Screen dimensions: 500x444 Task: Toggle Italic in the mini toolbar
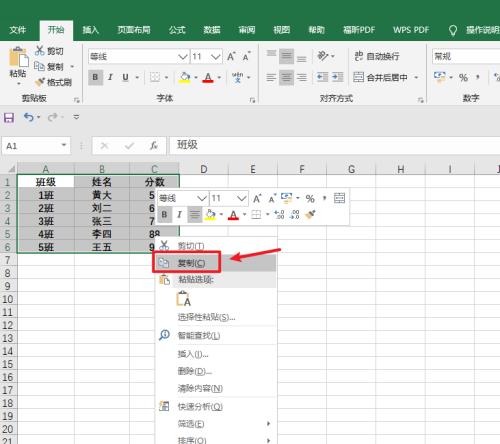click(x=179, y=214)
